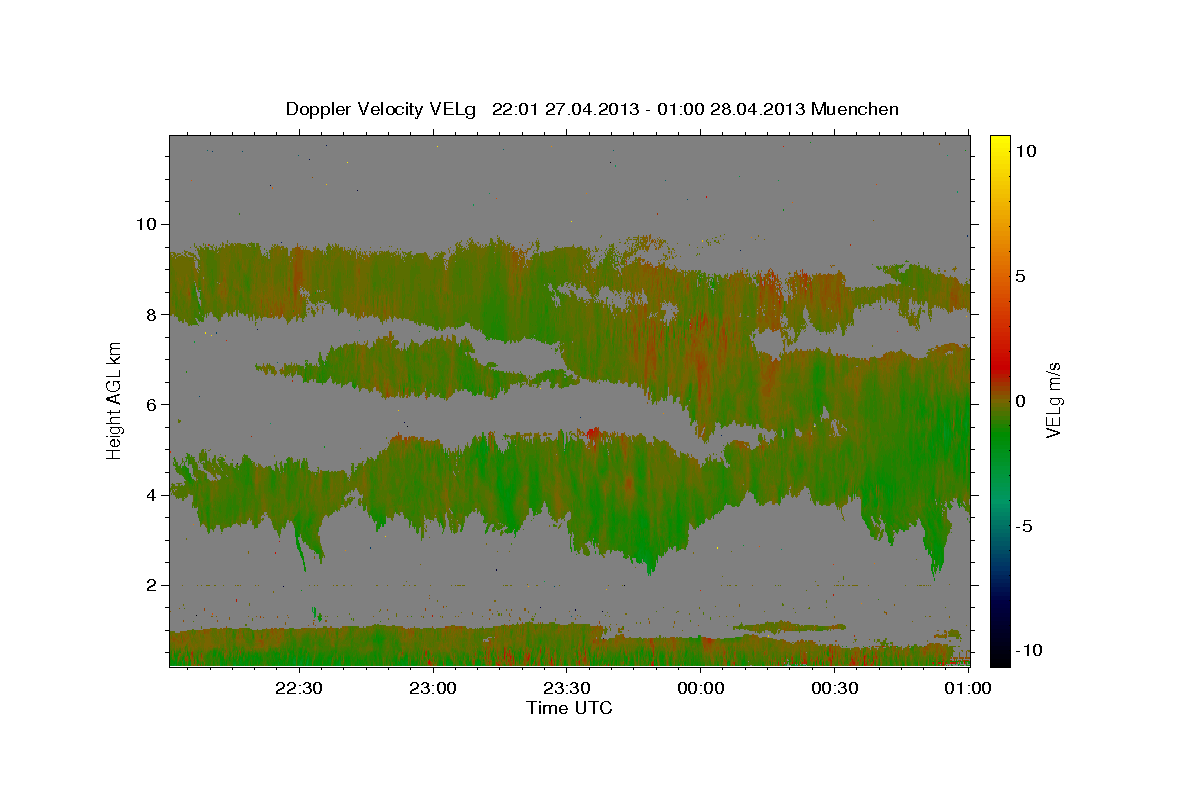Image resolution: width=1200 pixels, height=800 pixels.
Task: Click the height tick label 8
Action: pos(152,314)
